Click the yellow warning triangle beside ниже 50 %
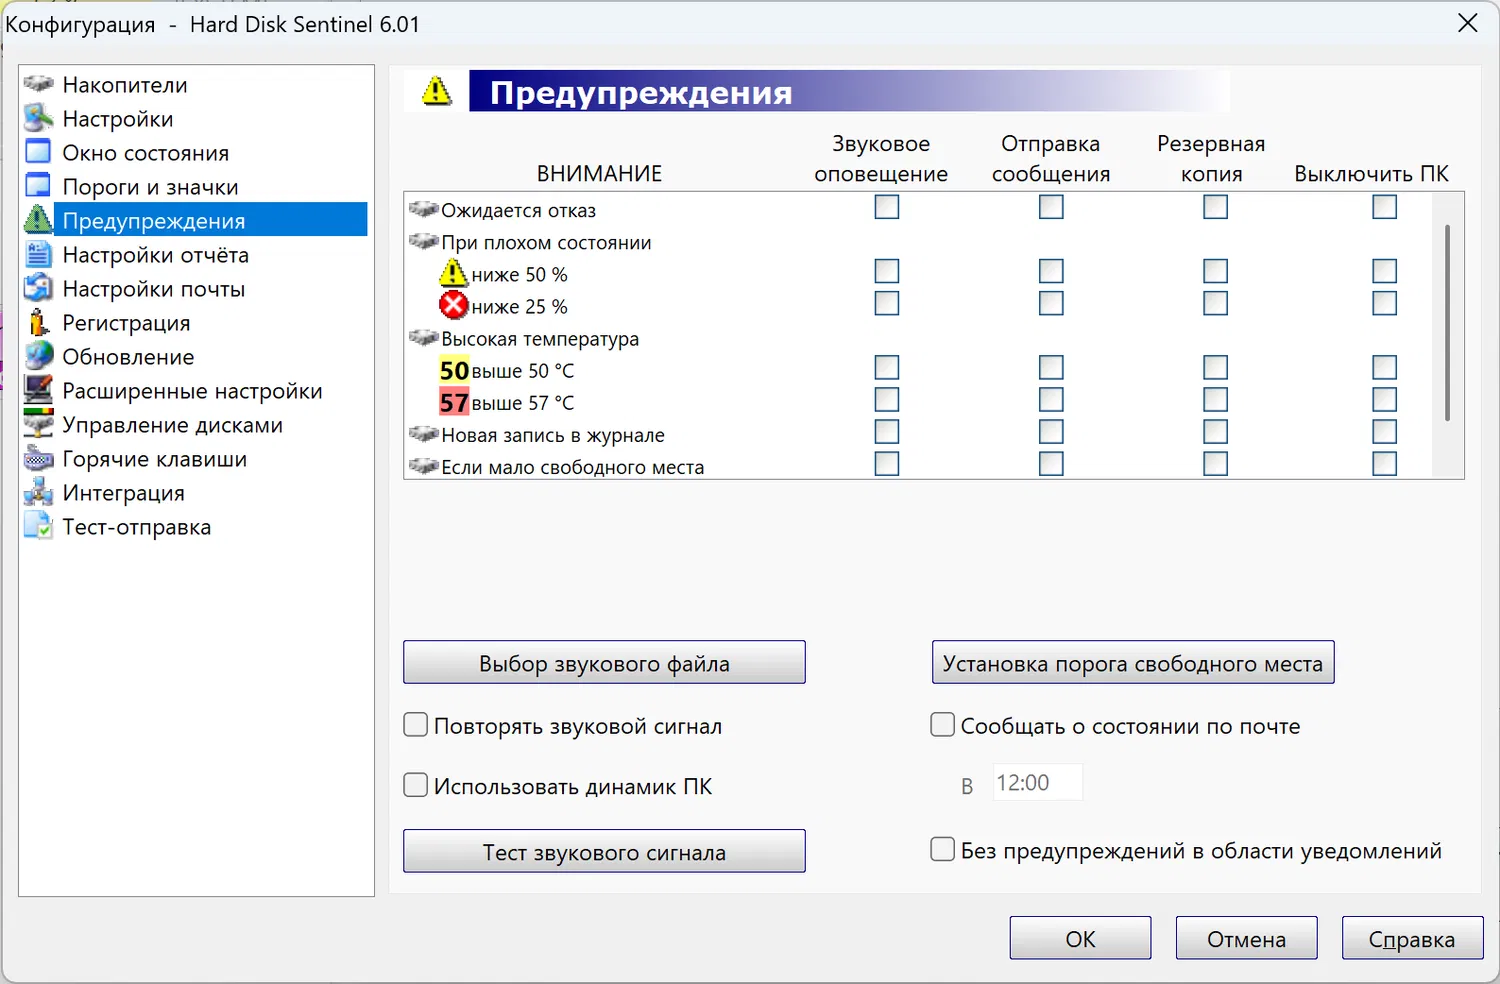The image size is (1500, 984). (x=454, y=273)
